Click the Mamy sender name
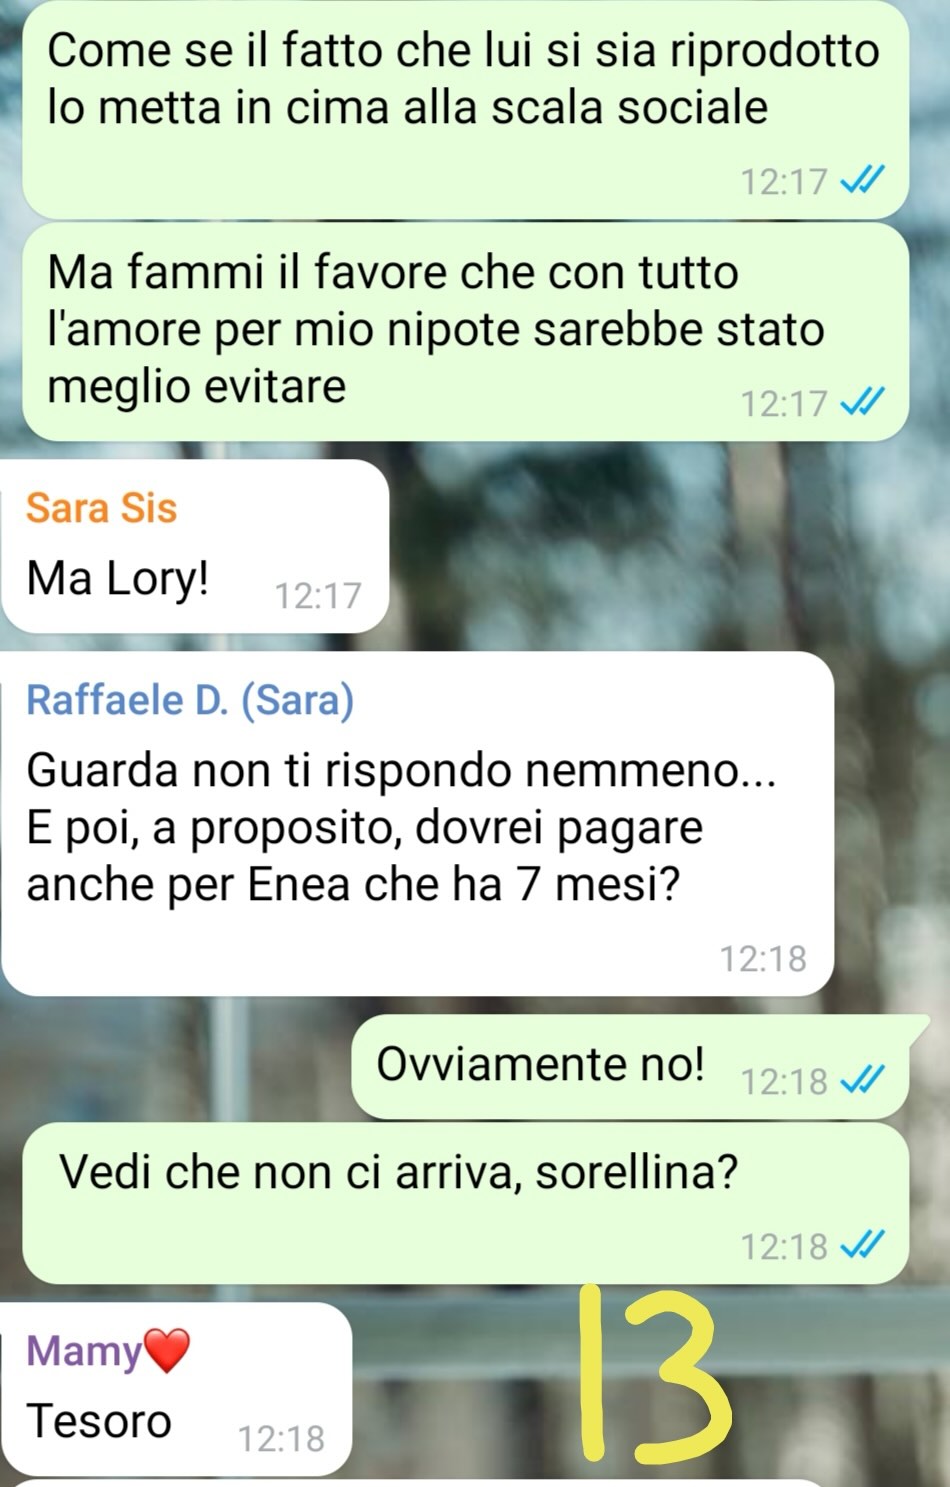950x1487 pixels. coord(86,1351)
